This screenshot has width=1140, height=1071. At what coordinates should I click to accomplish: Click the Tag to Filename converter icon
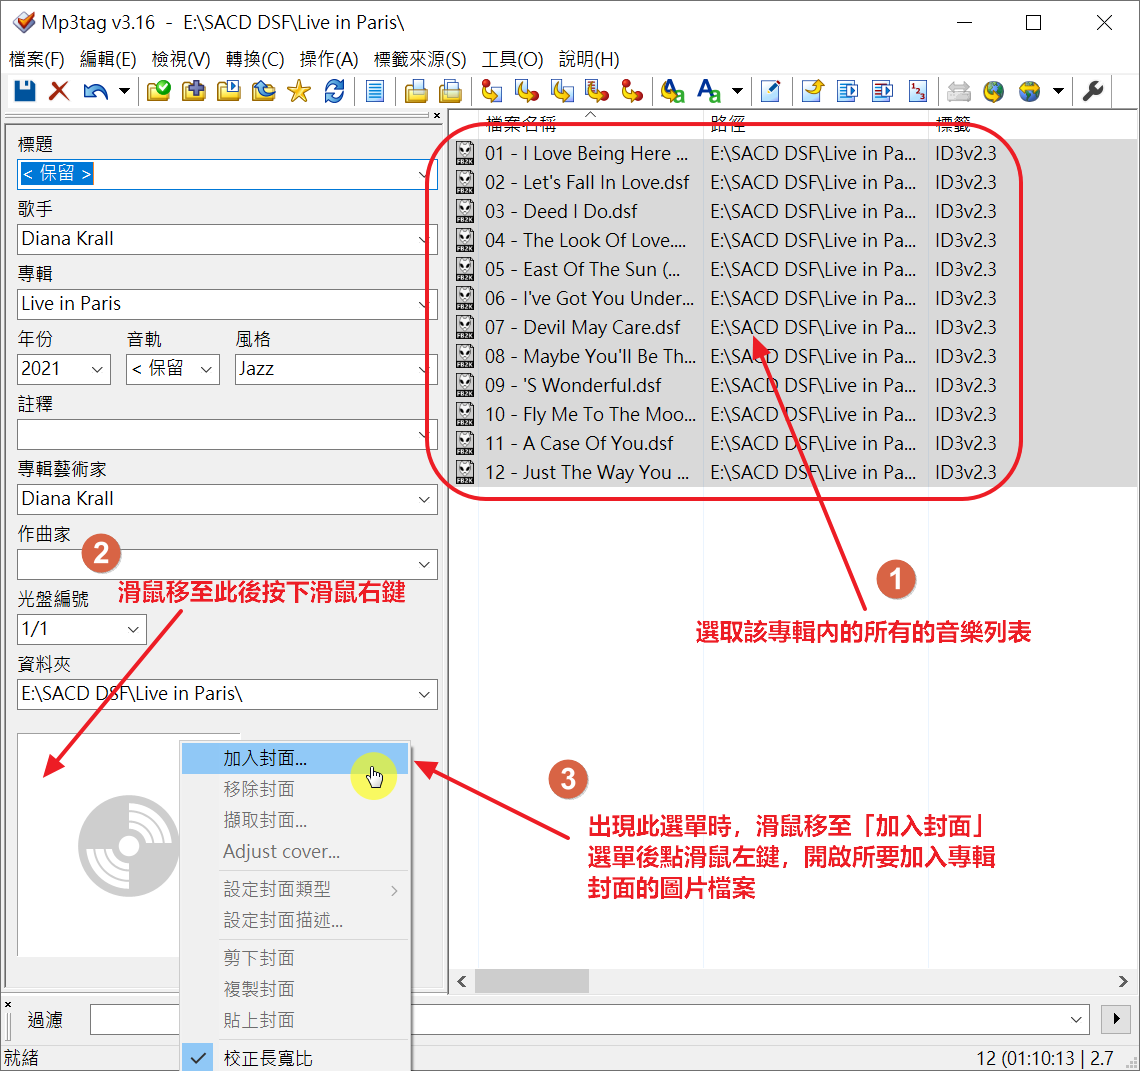(491, 91)
